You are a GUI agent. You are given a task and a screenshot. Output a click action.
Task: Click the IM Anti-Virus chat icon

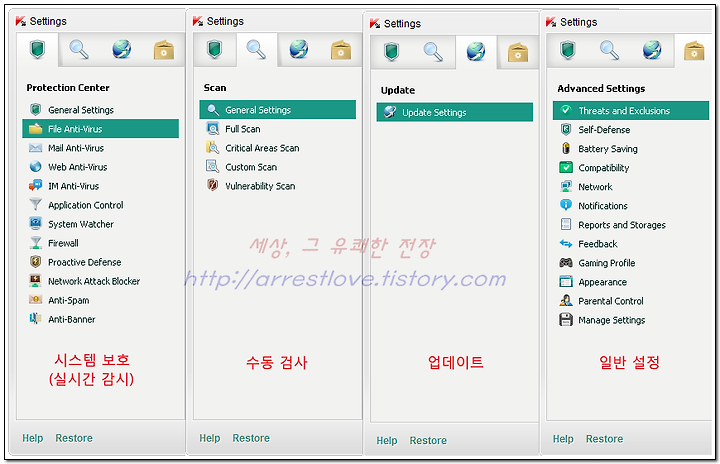35,186
